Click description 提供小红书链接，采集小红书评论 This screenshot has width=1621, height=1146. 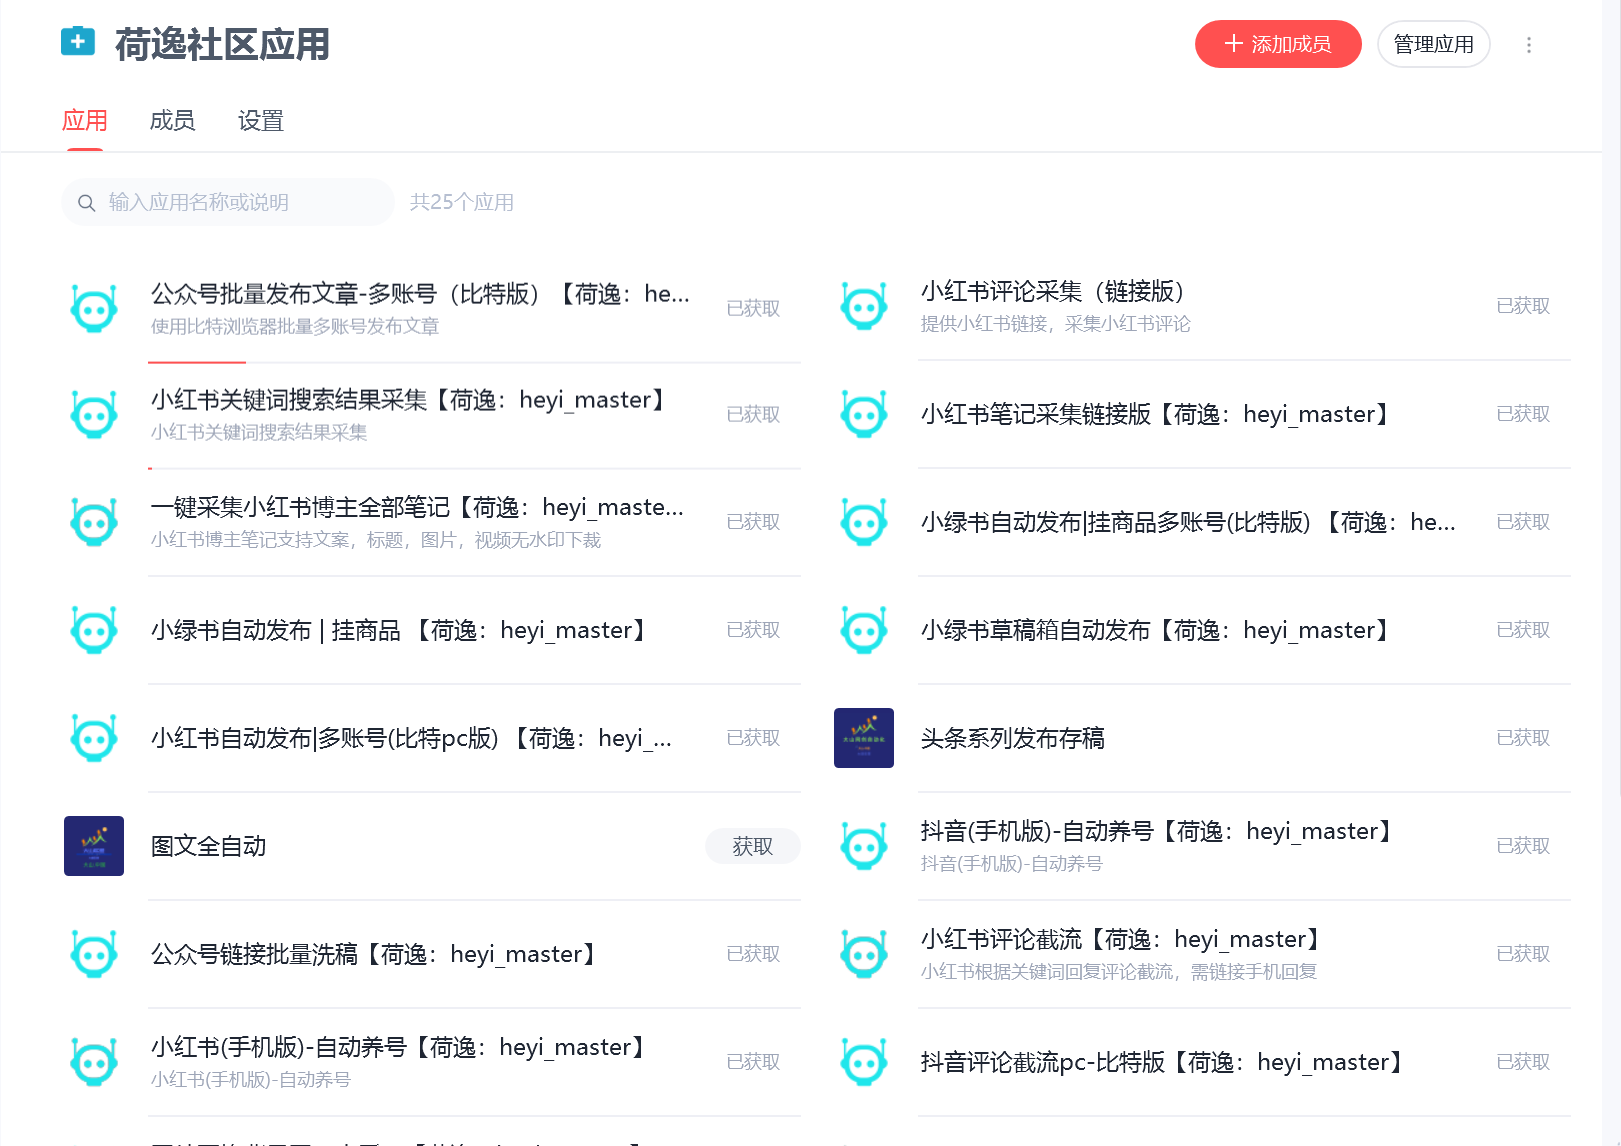pos(1056,323)
